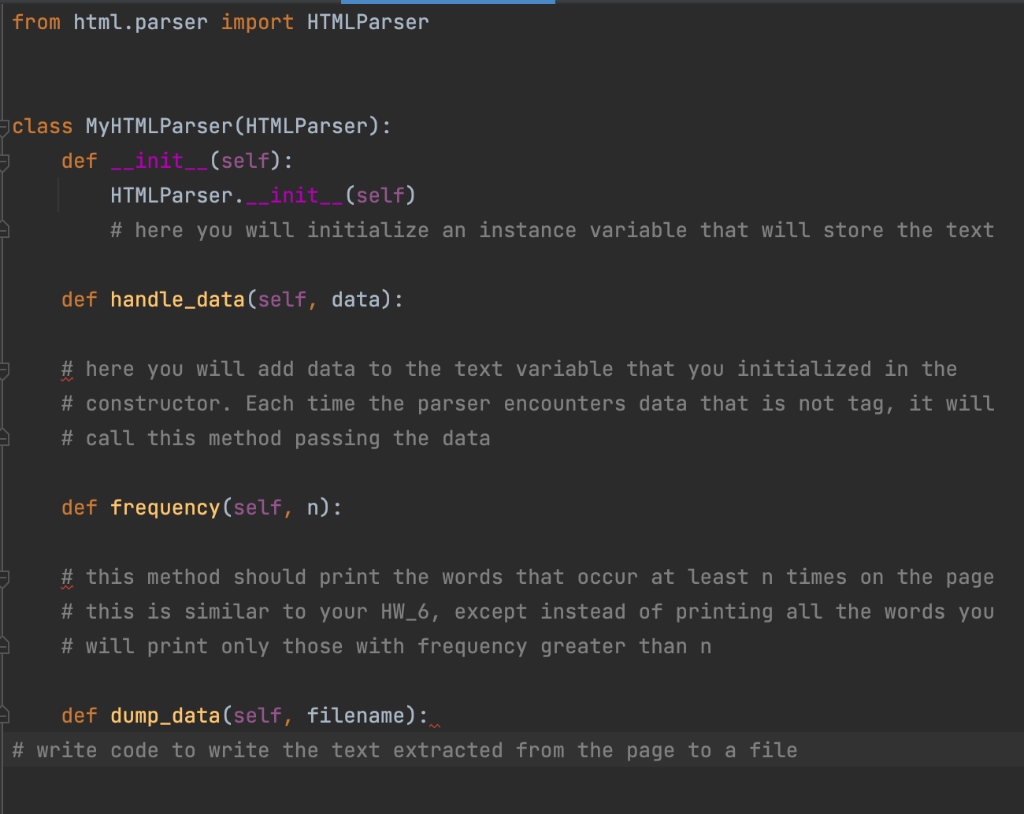1024x814 pixels.
Task: Select the n parameter in frequency
Action: point(316,507)
